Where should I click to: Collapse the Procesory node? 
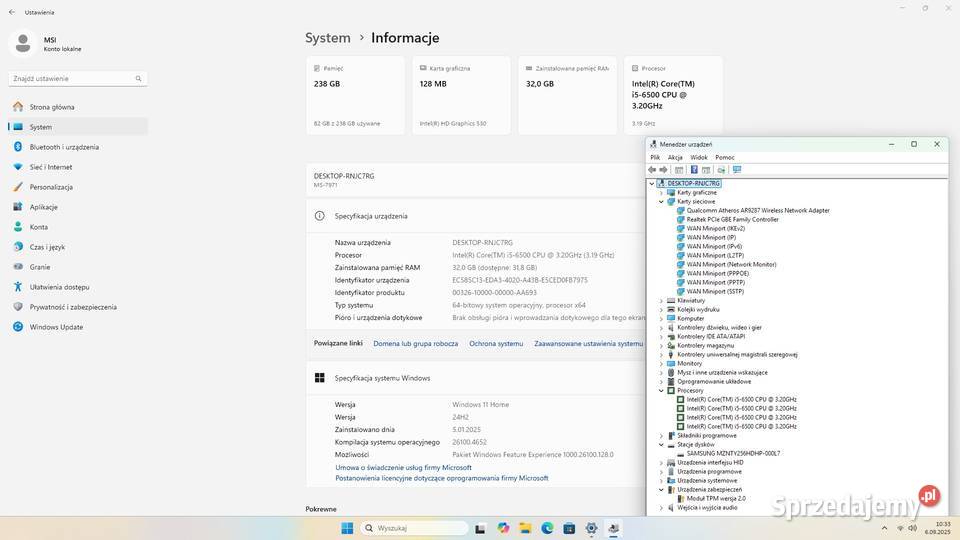click(x=661, y=391)
